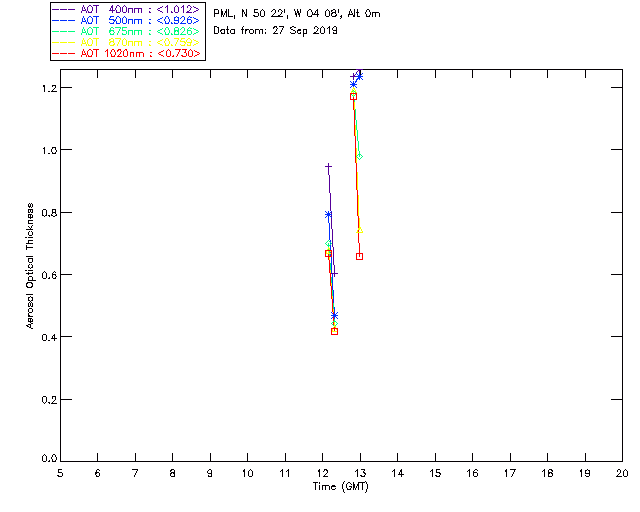Click the red square marker near 0.66 at 13h
Screen dimensions: 640x512
pos(360,256)
